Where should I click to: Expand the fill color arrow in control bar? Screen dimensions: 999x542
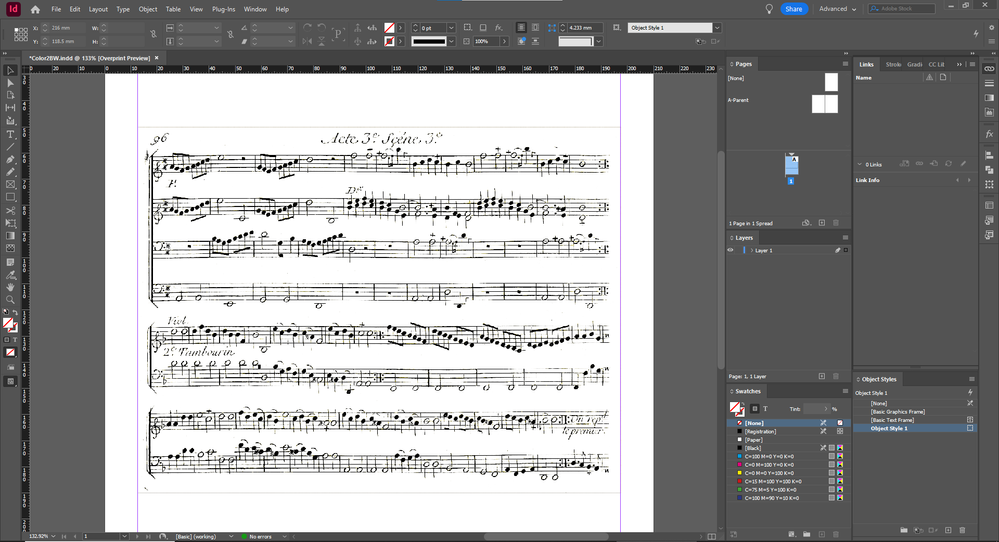point(400,28)
